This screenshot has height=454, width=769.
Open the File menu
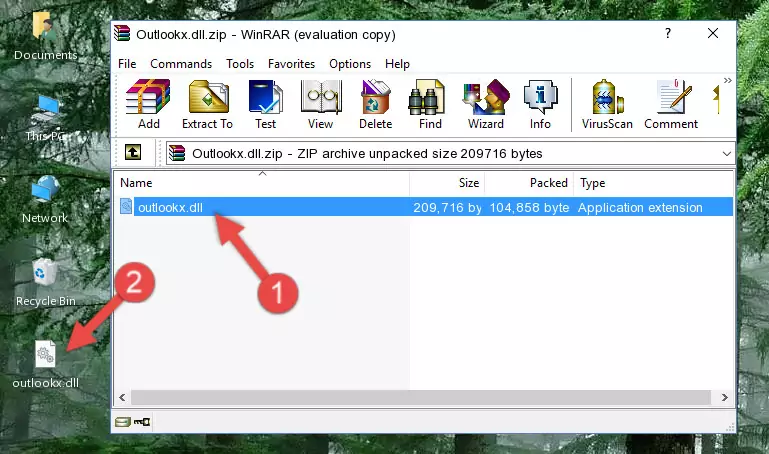click(127, 64)
